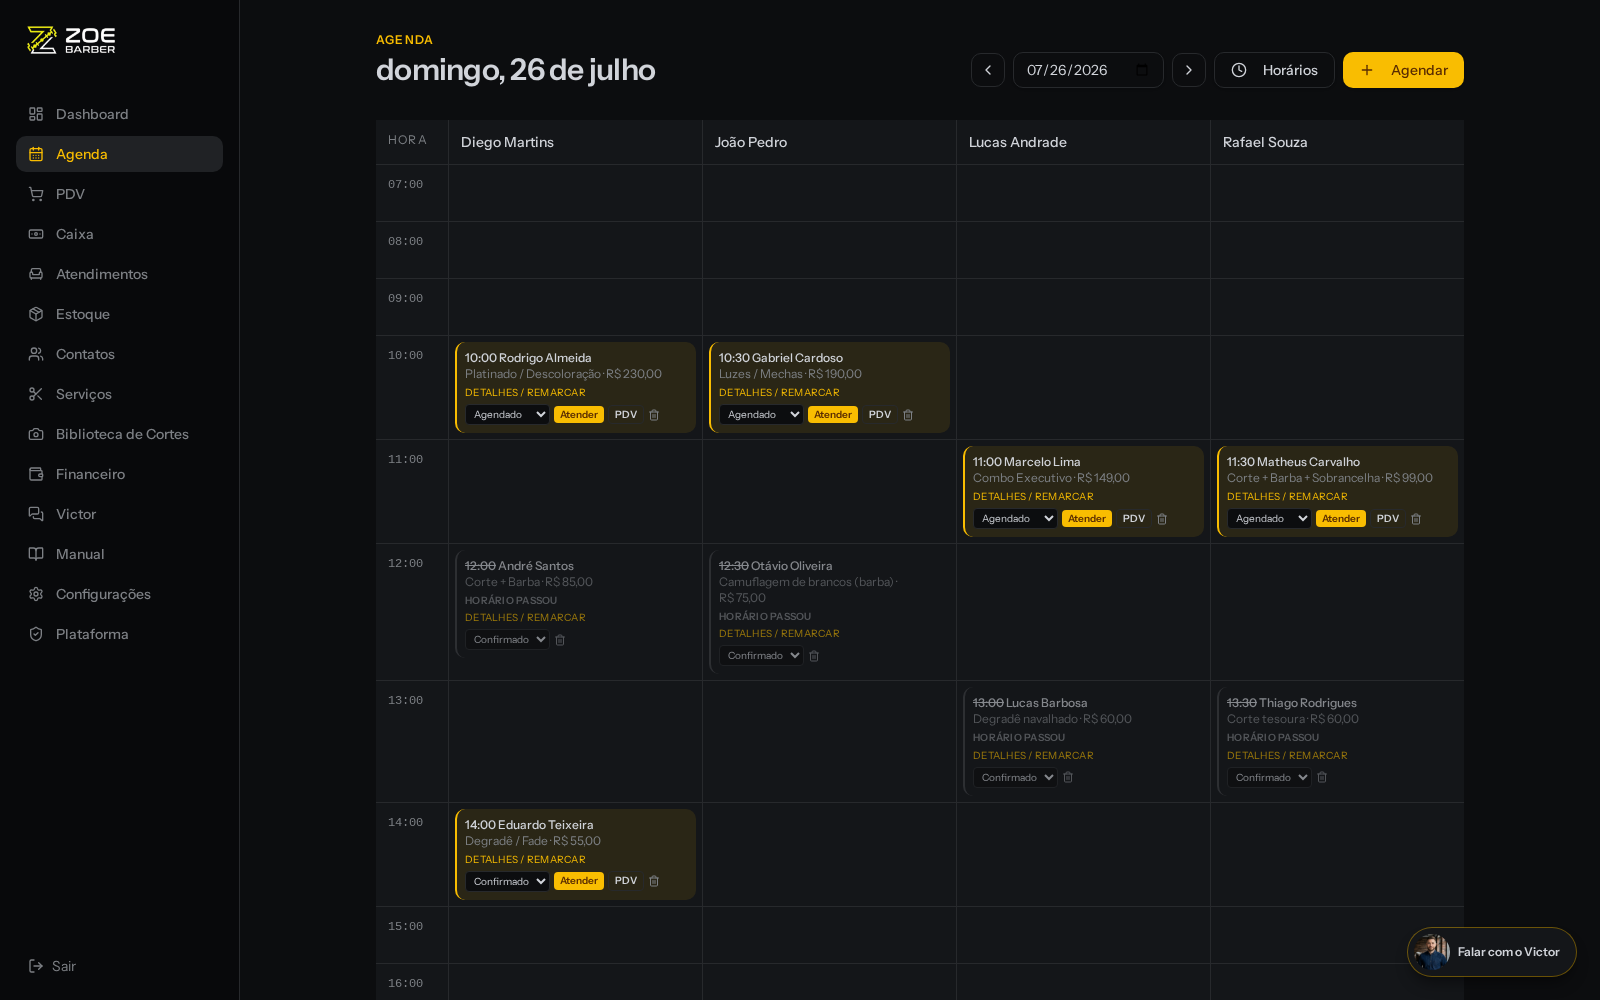
Task: Open Detalhes / Remarcar for Otávio Oliveira
Action: pos(779,634)
